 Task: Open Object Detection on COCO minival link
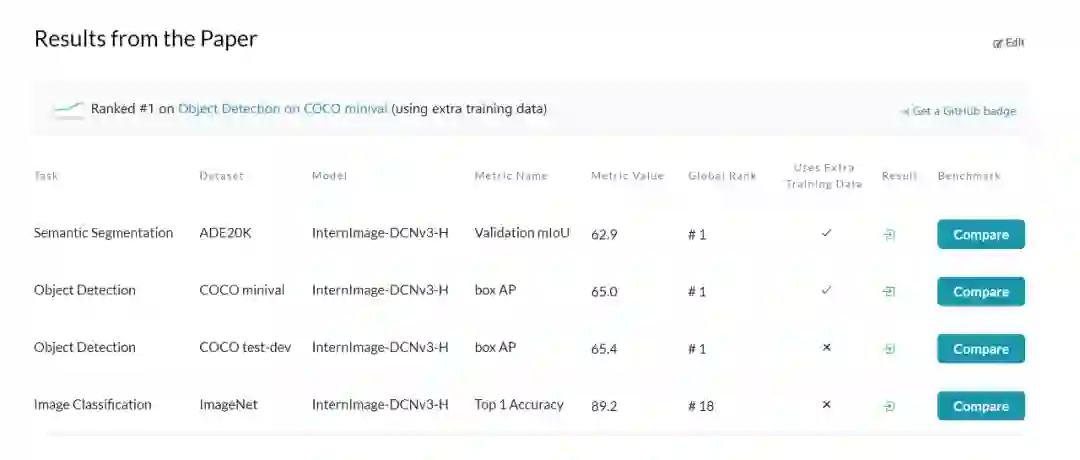pyautogui.click(x=282, y=108)
